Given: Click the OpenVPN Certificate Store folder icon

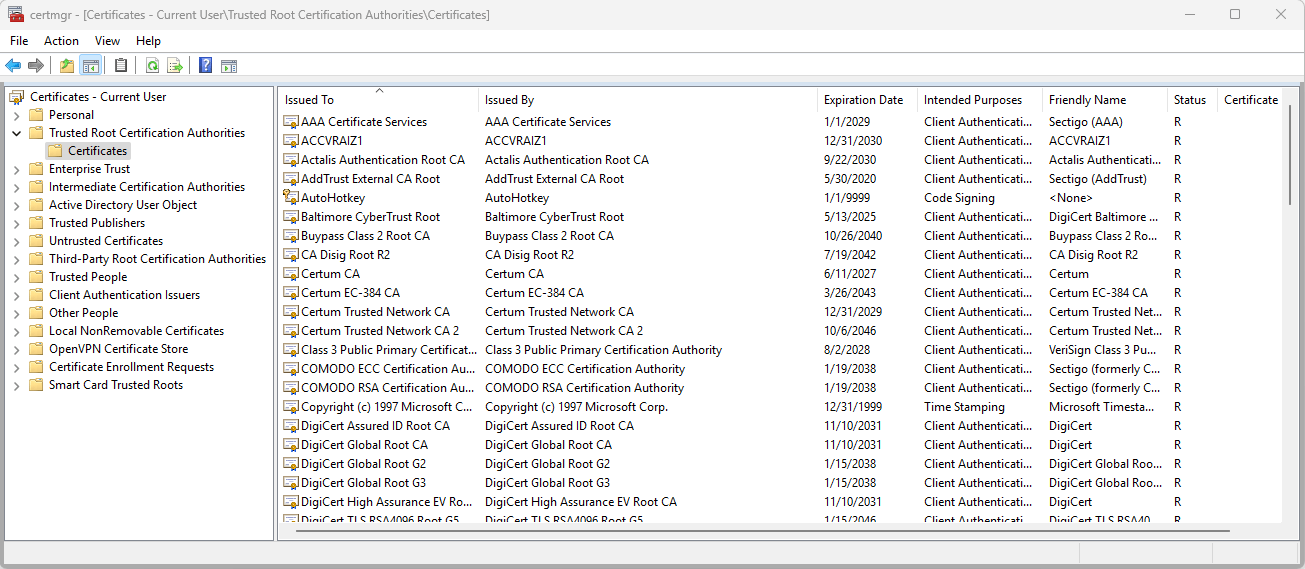Looking at the screenshot, I should pos(36,349).
